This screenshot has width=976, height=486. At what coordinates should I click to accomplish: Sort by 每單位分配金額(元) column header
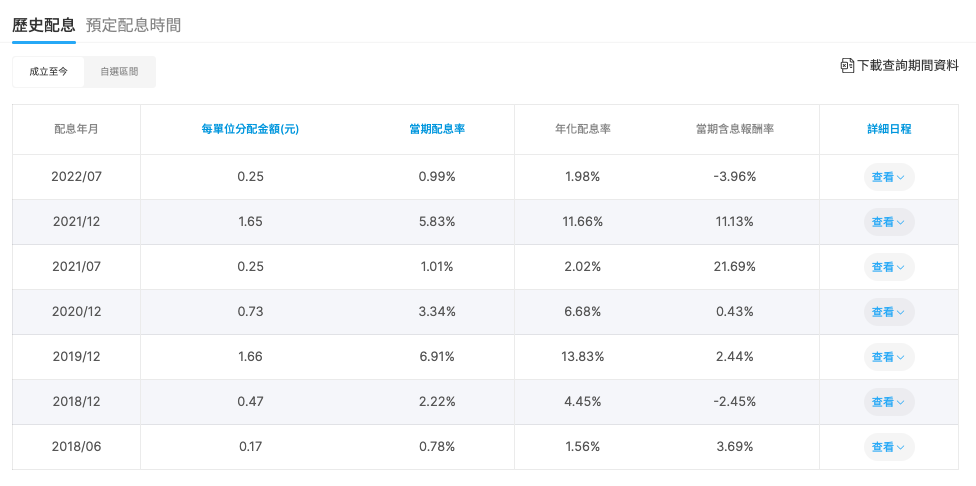250,129
